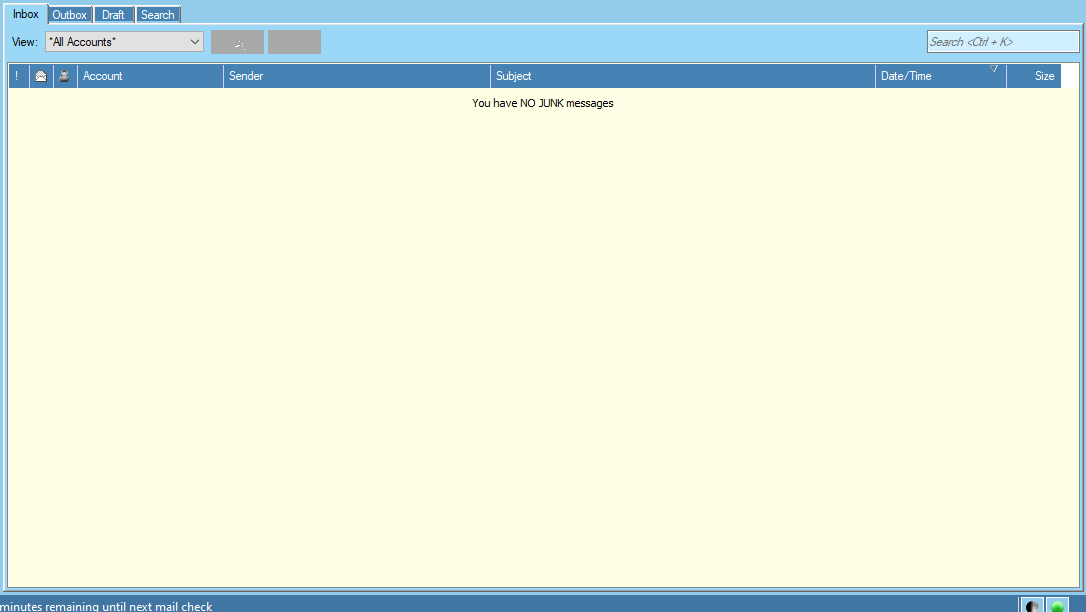This screenshot has height=612, width=1086.
Task: Sort messages by Account column
Action: pos(150,76)
